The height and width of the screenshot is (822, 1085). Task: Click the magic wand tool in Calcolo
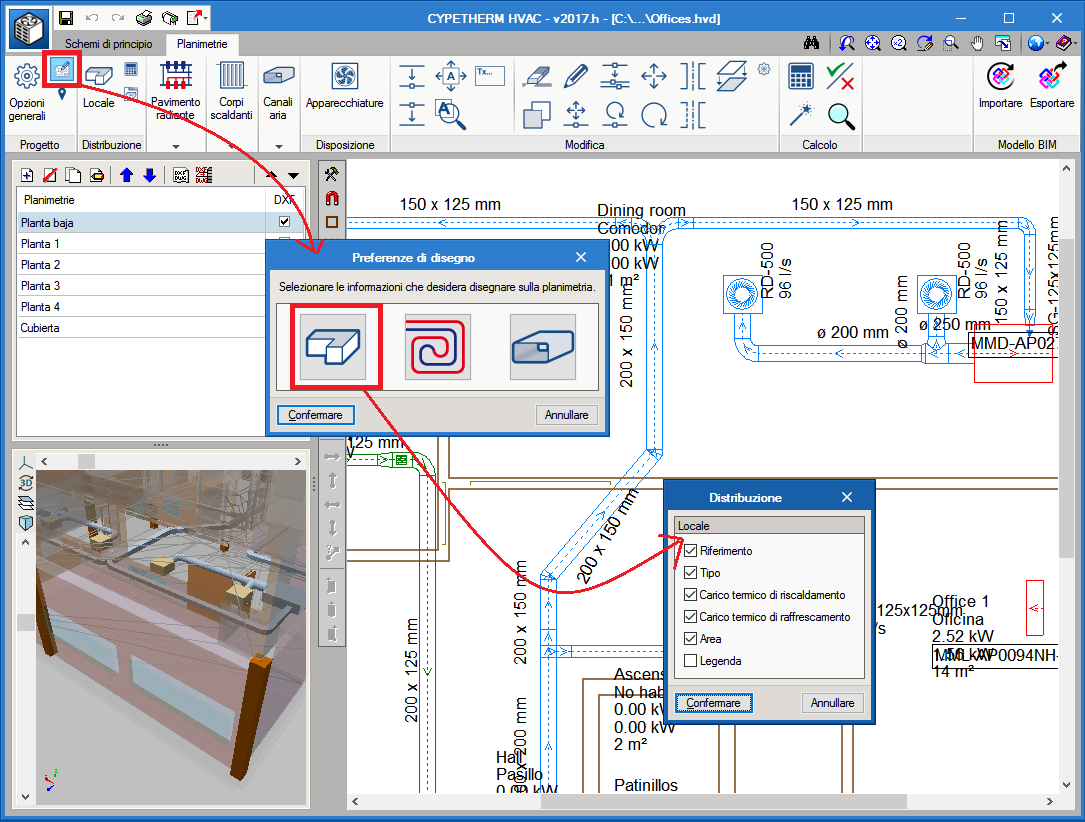tap(801, 116)
